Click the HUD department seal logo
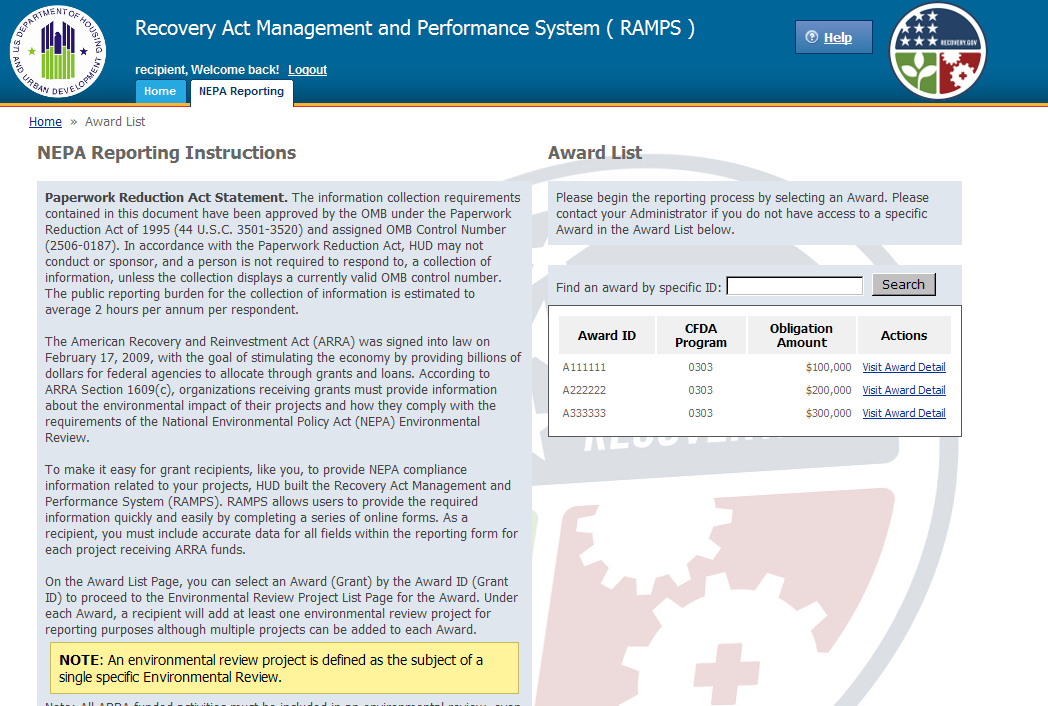 click(57, 50)
